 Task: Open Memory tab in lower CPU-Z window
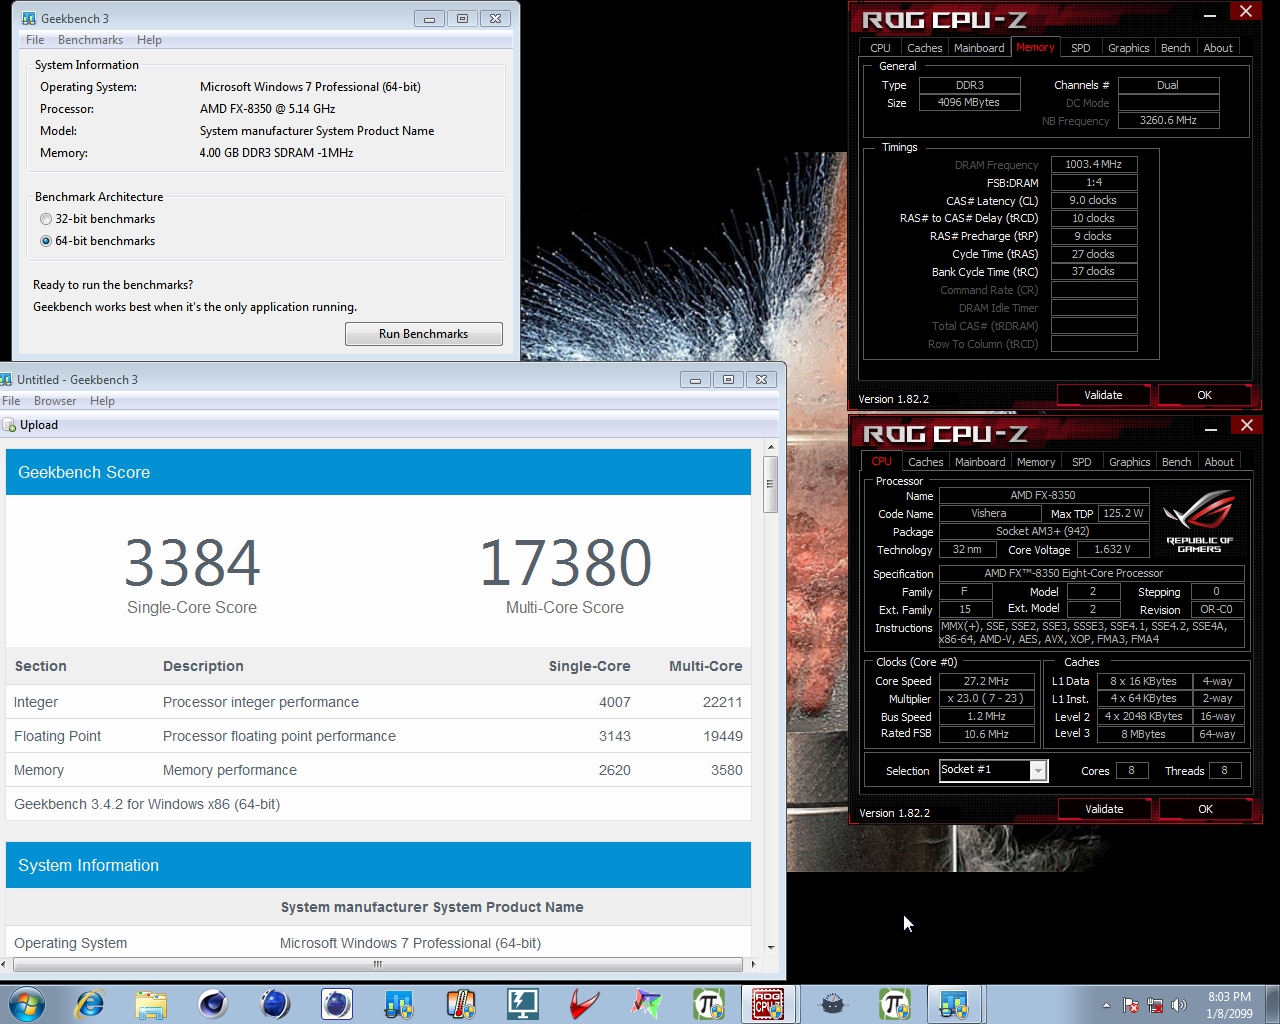pyautogui.click(x=1036, y=462)
